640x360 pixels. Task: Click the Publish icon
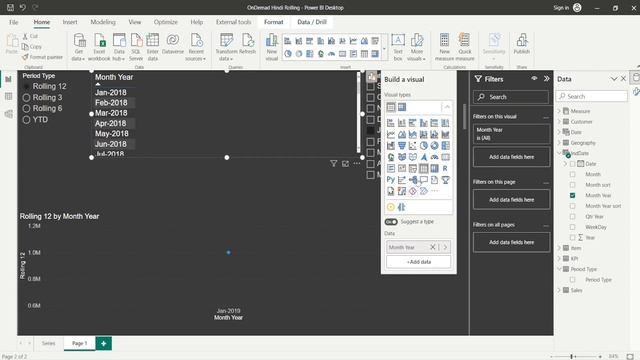(x=522, y=44)
